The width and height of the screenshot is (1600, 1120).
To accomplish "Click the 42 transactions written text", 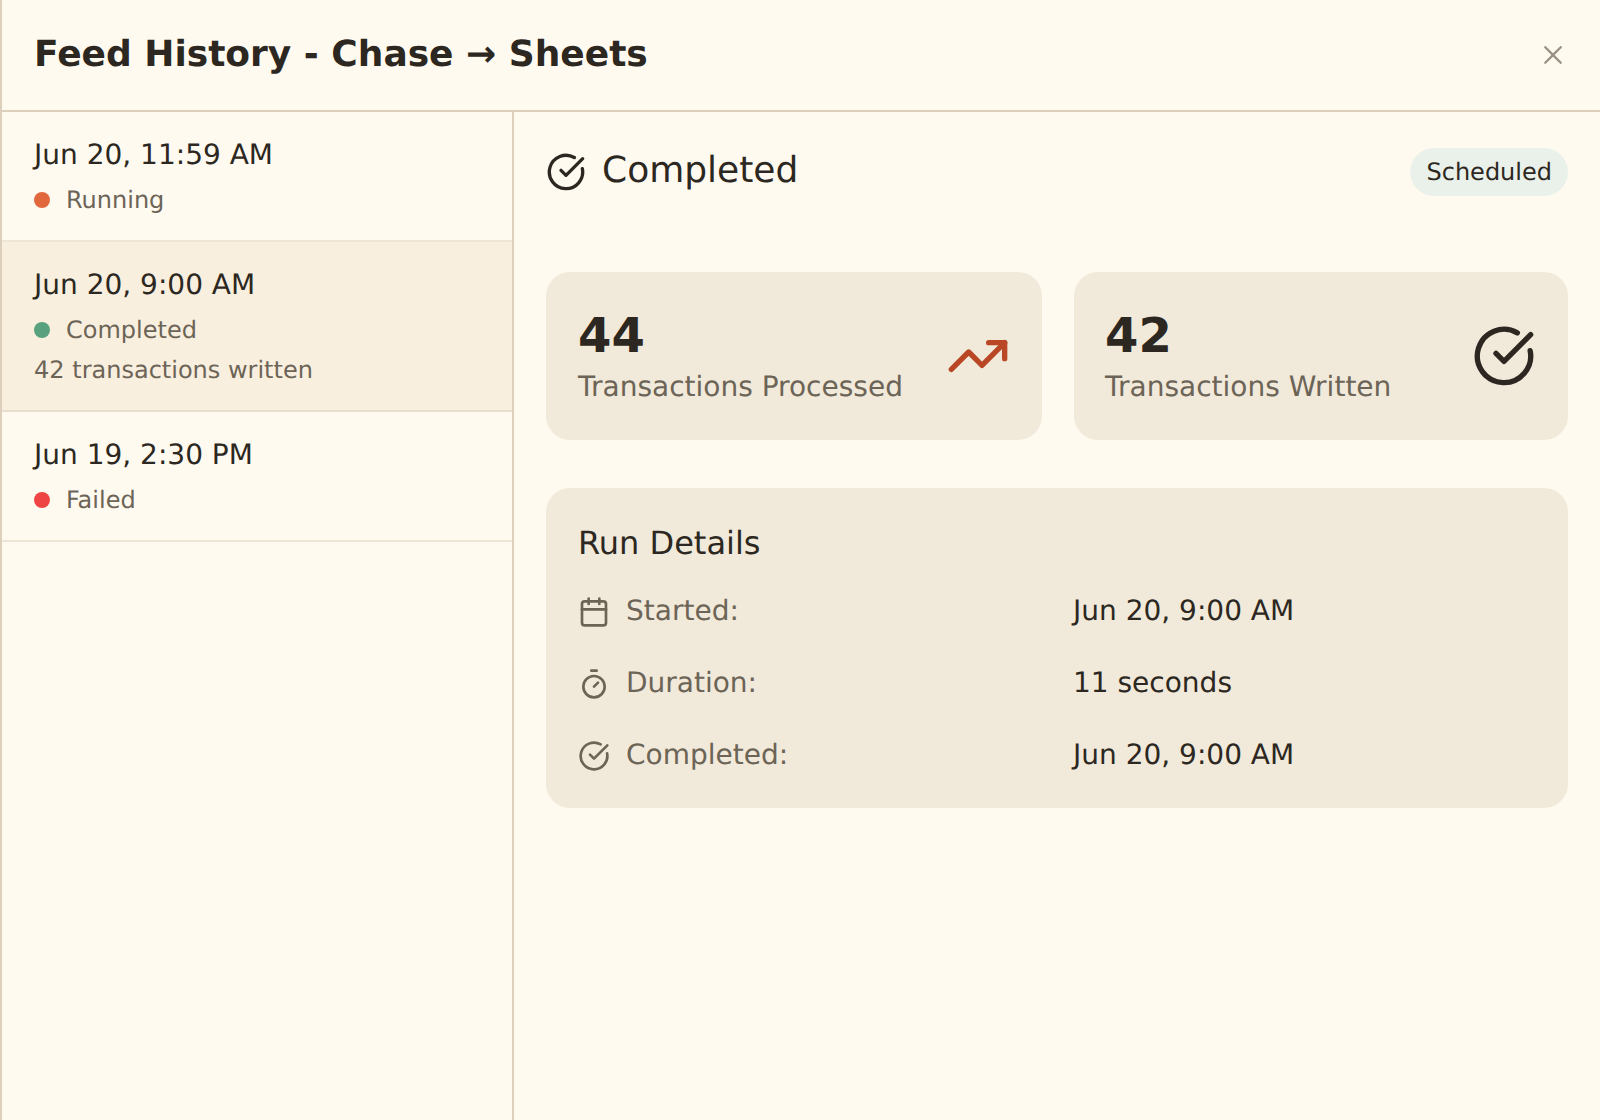I will click(x=173, y=370).
